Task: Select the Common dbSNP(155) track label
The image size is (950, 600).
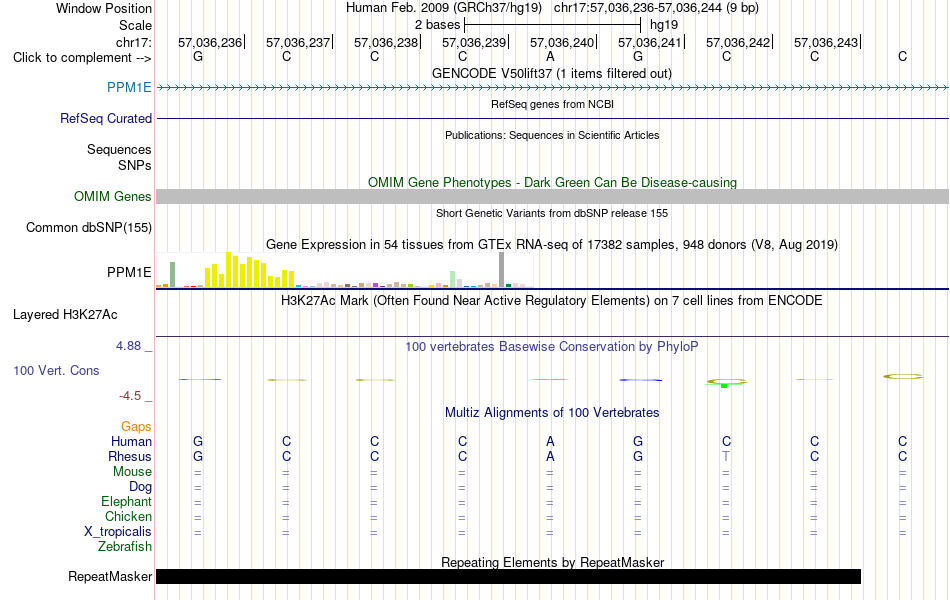Action: 88,227
